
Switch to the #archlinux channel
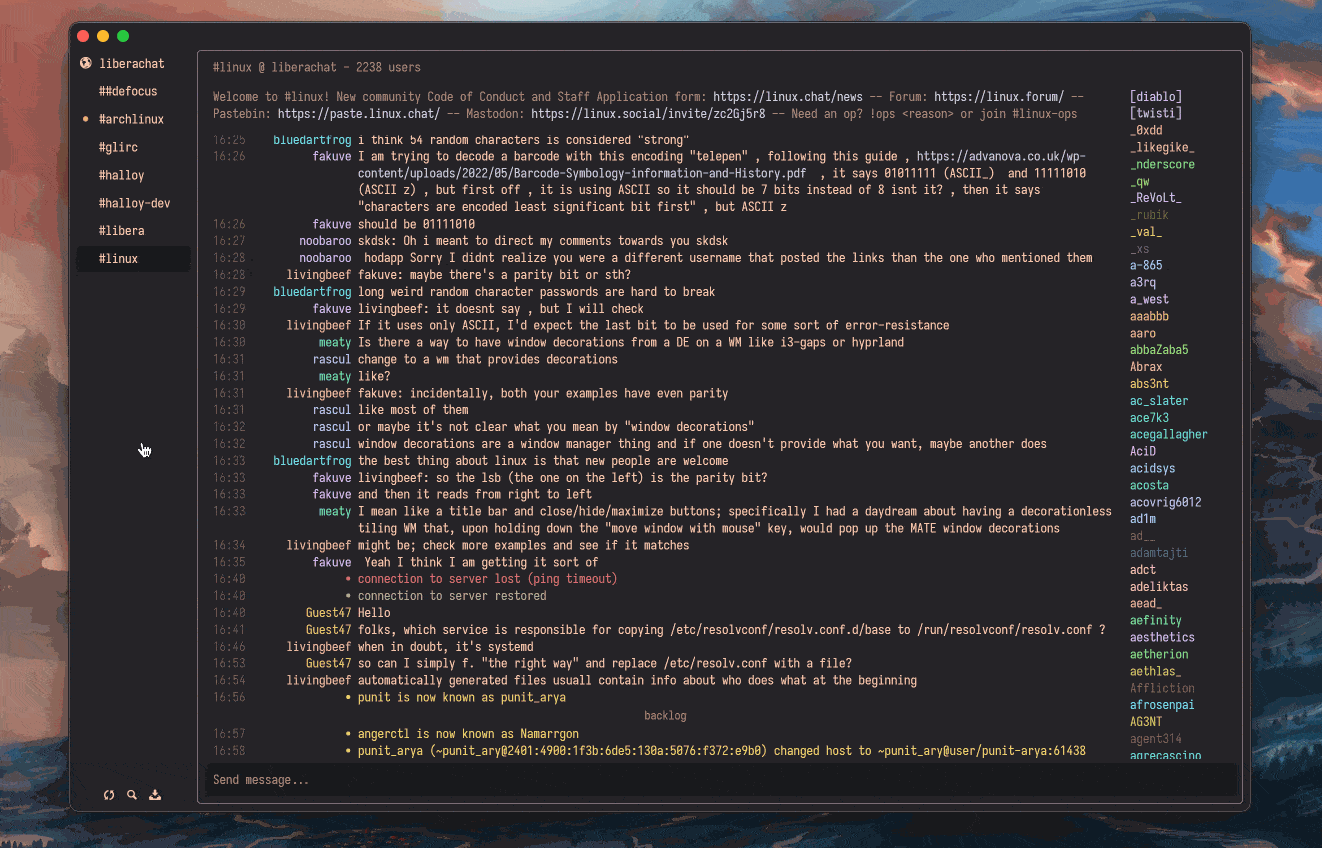tap(133, 119)
